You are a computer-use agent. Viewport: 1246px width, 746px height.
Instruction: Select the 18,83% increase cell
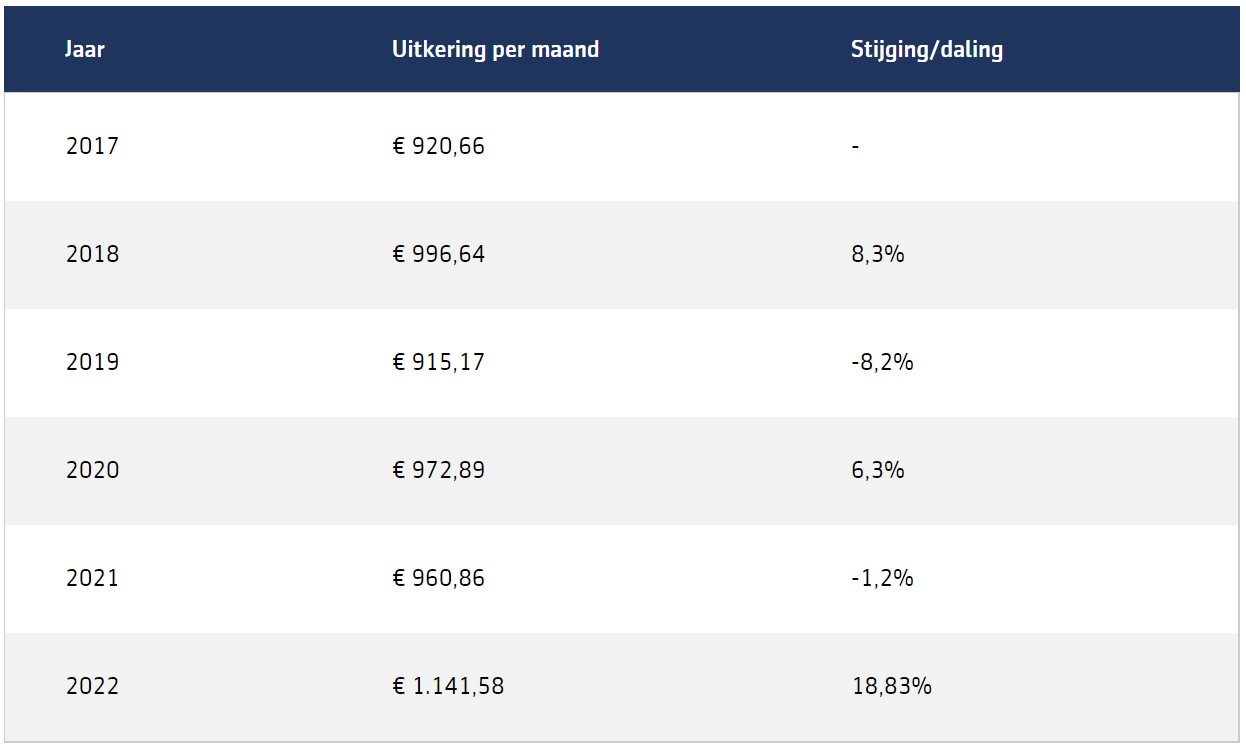click(x=891, y=686)
